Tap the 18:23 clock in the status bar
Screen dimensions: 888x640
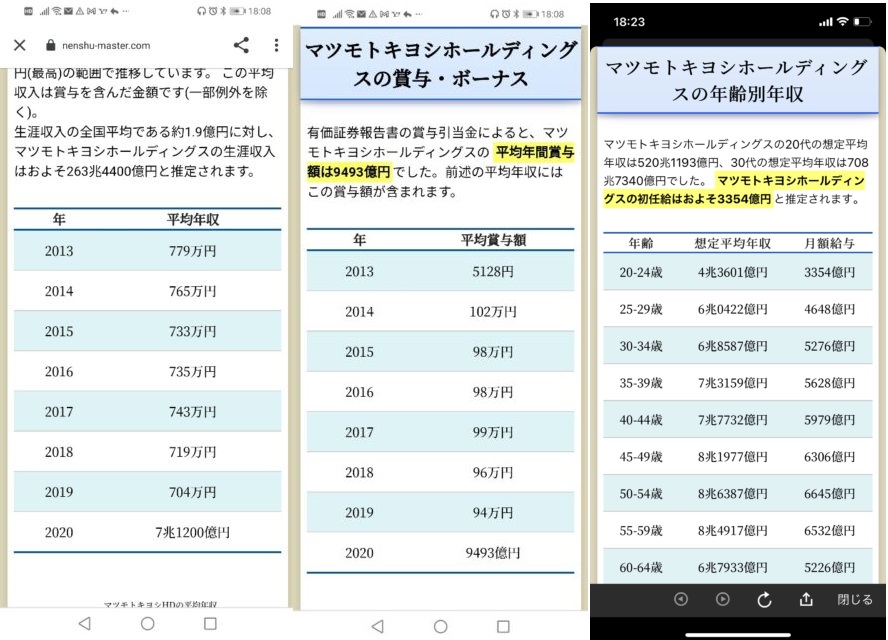629,22
